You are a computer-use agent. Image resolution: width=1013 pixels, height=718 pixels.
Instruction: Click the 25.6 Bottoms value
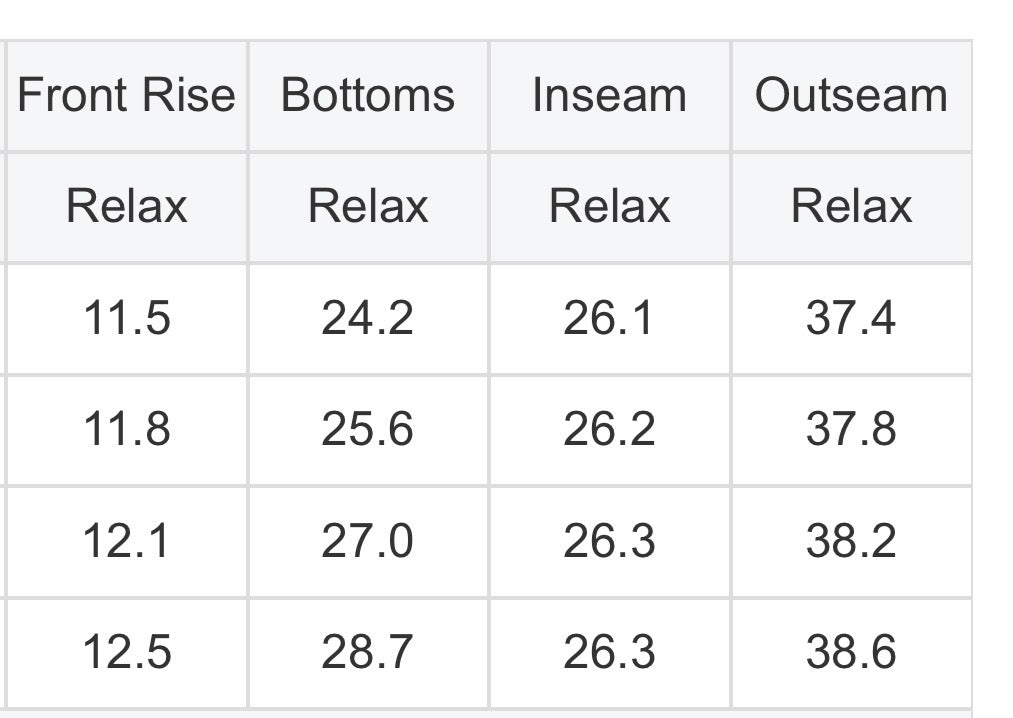pyautogui.click(x=368, y=430)
